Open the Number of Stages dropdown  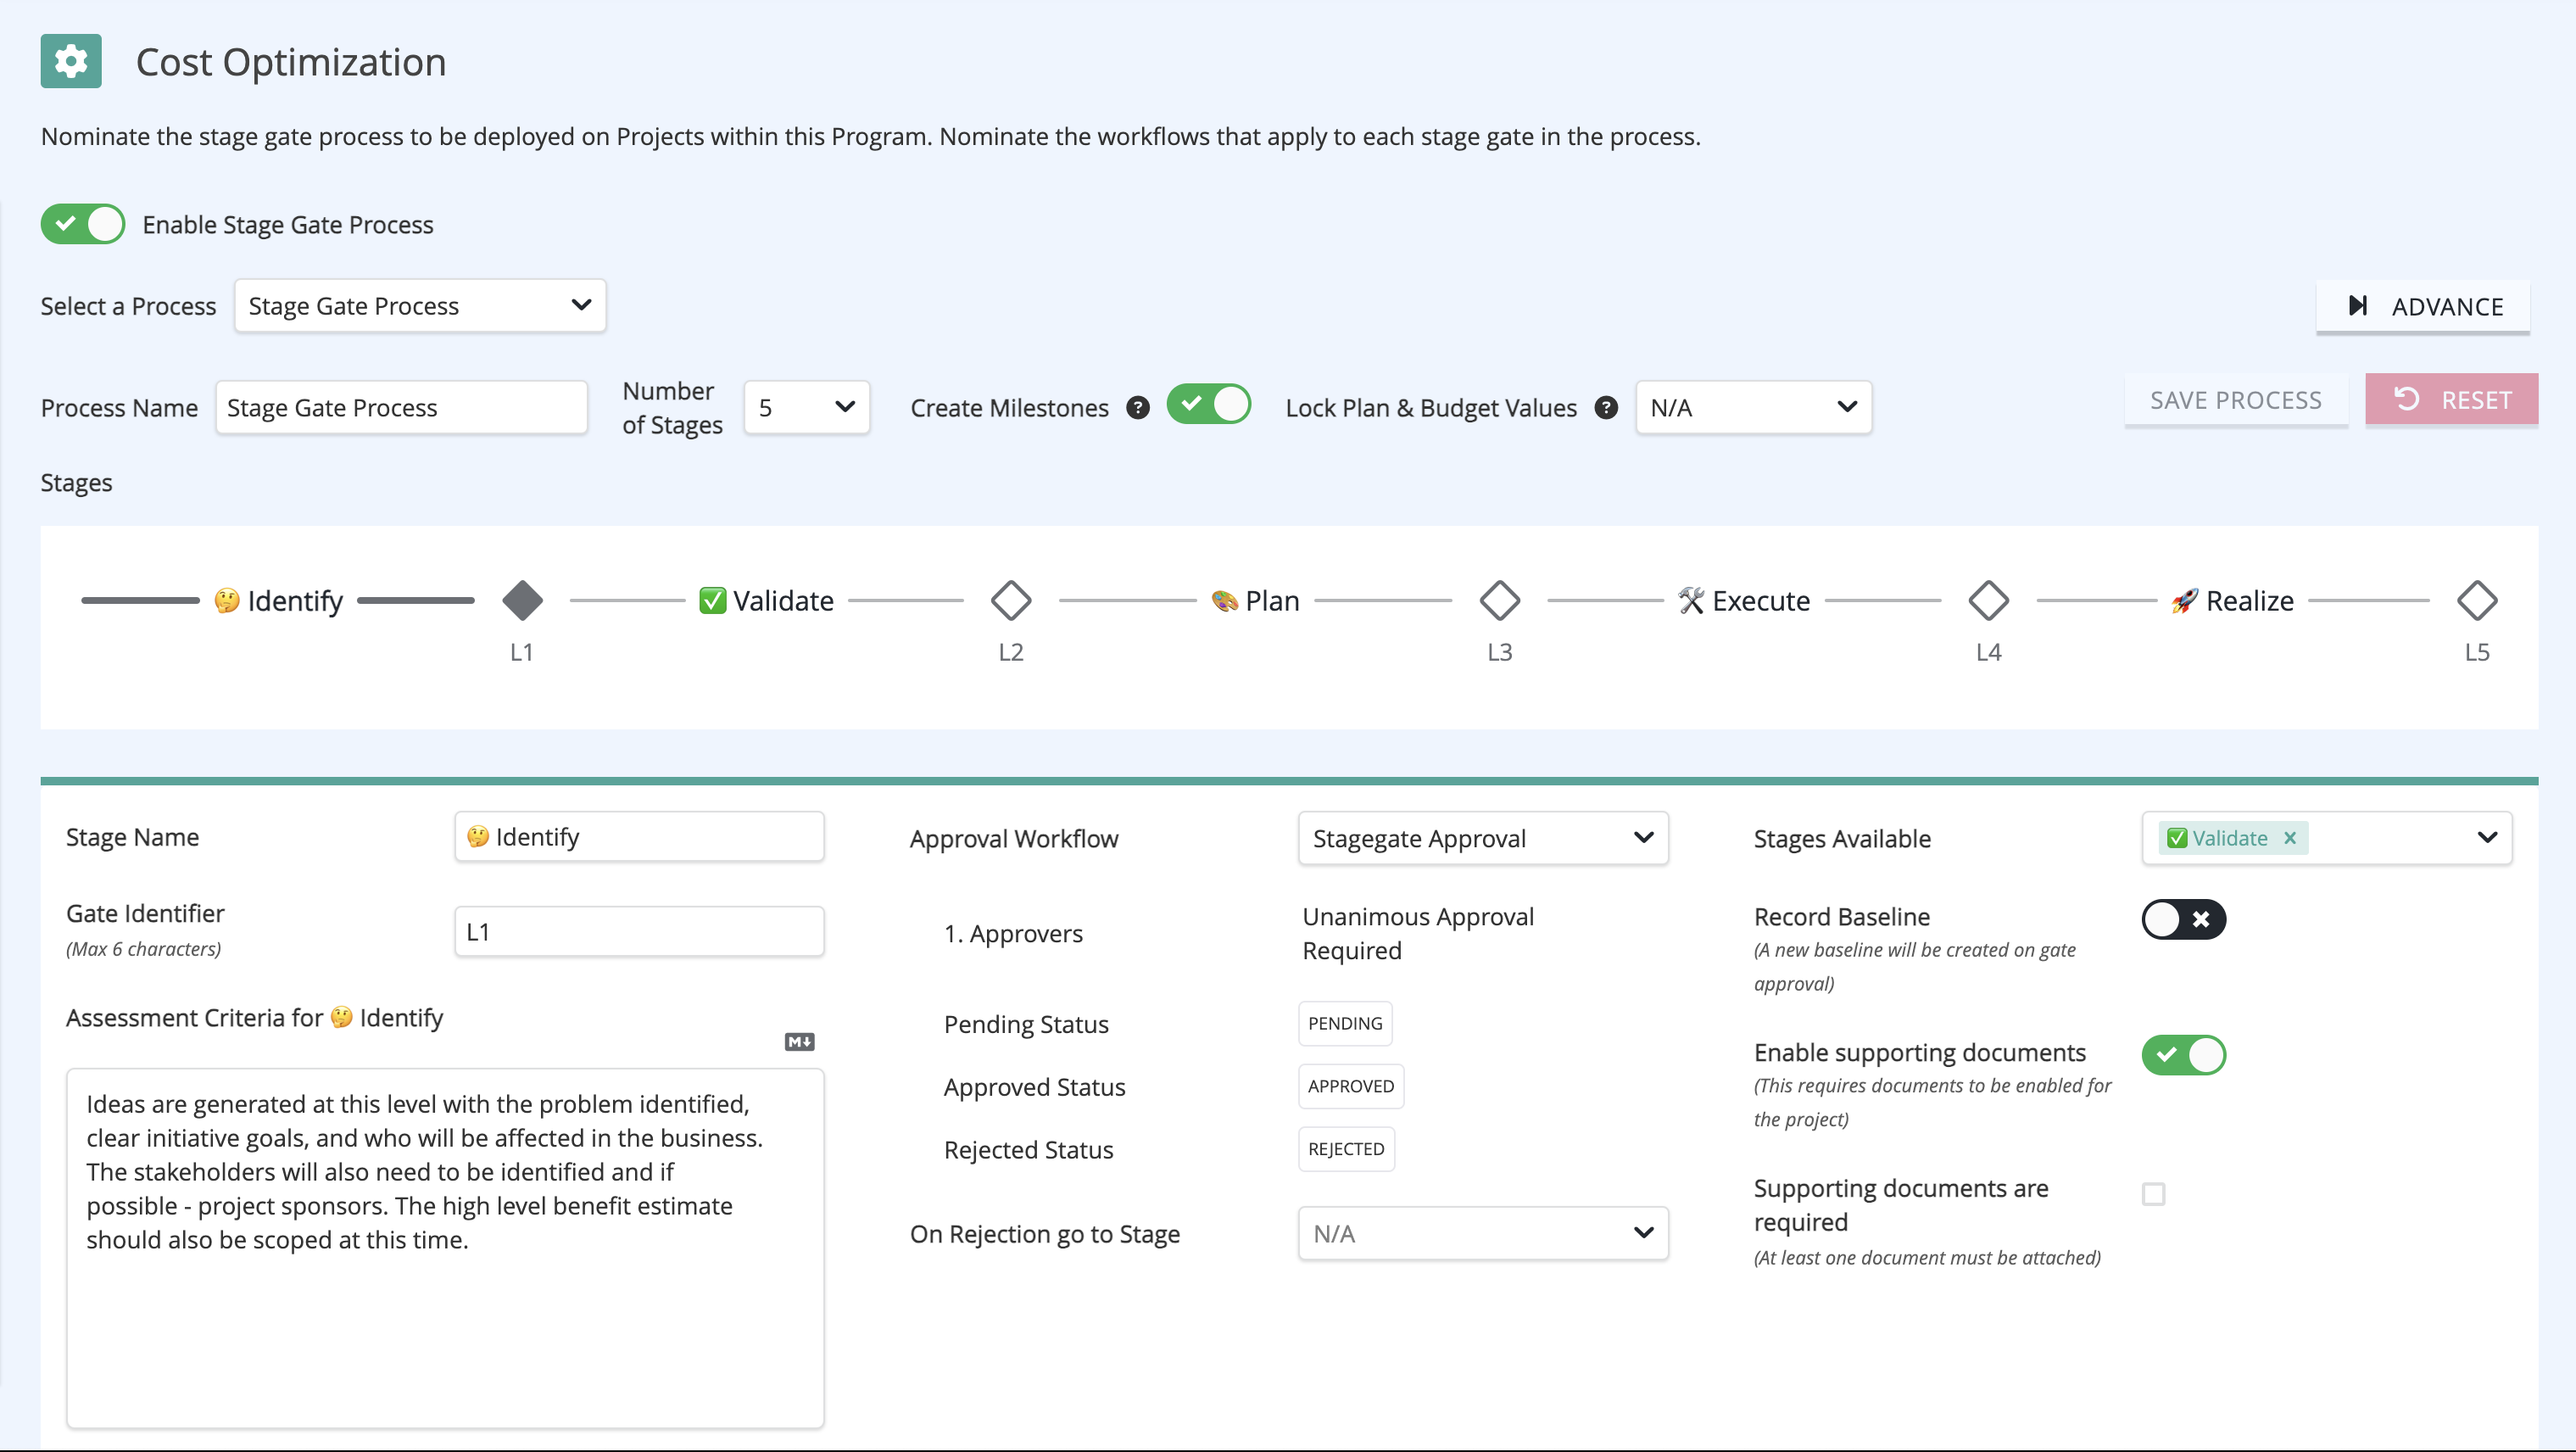806,407
